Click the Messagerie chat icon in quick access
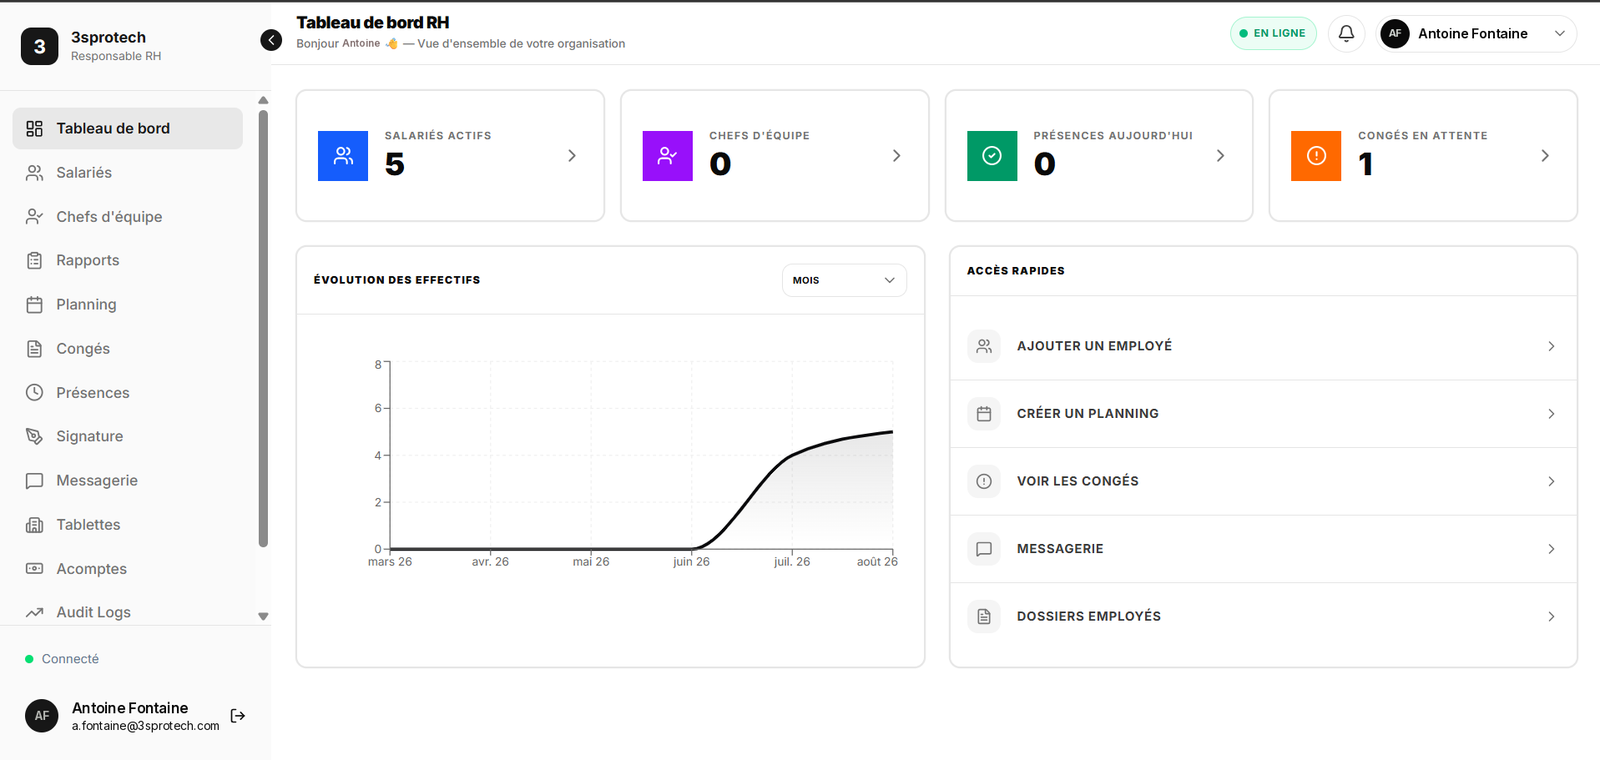The height and width of the screenshot is (760, 1600). click(984, 549)
